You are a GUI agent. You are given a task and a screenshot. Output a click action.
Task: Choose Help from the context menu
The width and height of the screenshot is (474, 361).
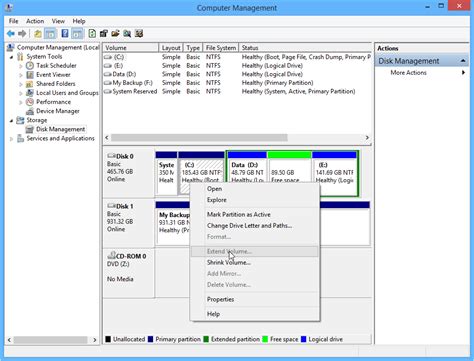click(254, 314)
